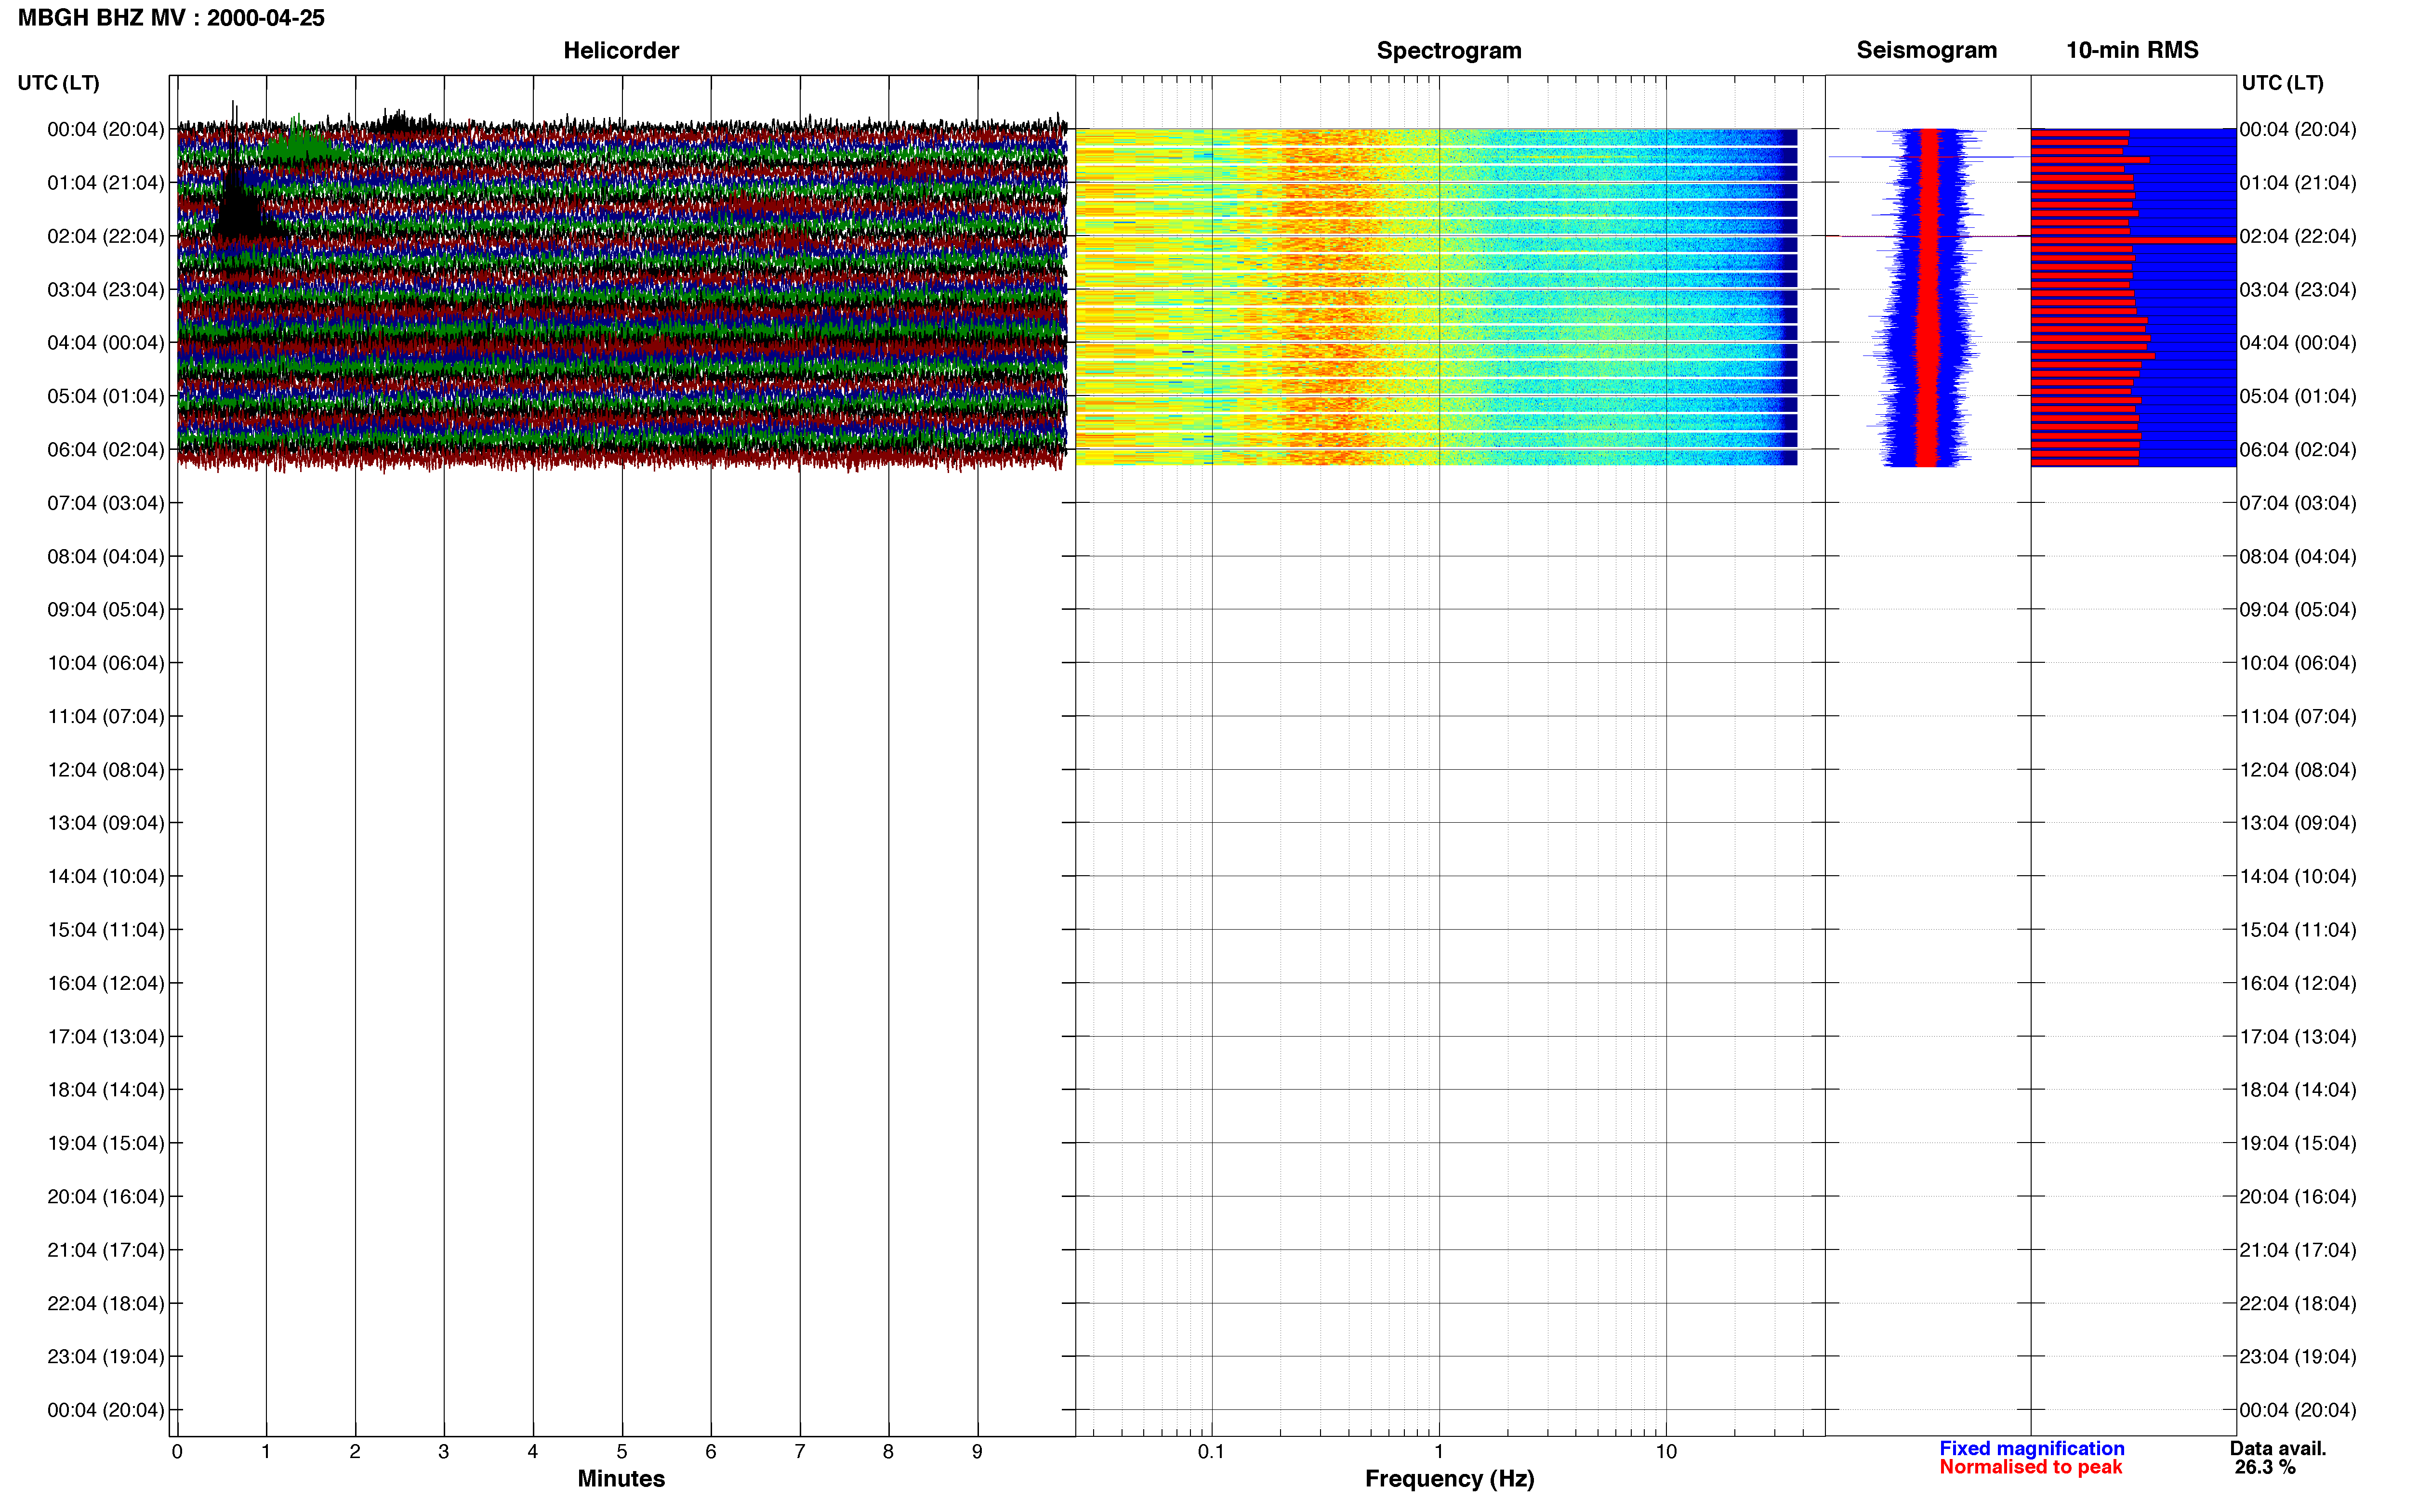The width and height of the screenshot is (2418, 1512).
Task: Click left time label '06:04 (02:04)'
Action: 105,449
